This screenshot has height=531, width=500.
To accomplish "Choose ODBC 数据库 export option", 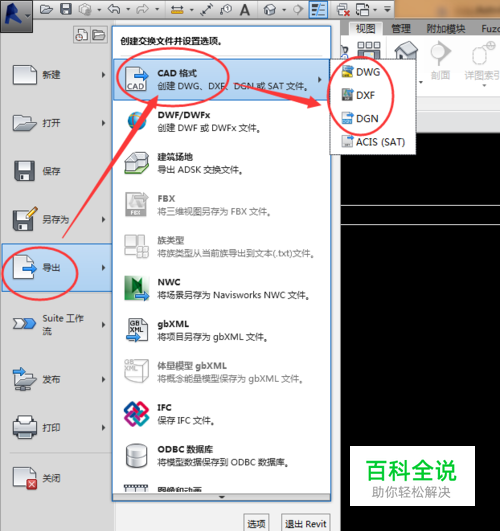I will coord(221,456).
